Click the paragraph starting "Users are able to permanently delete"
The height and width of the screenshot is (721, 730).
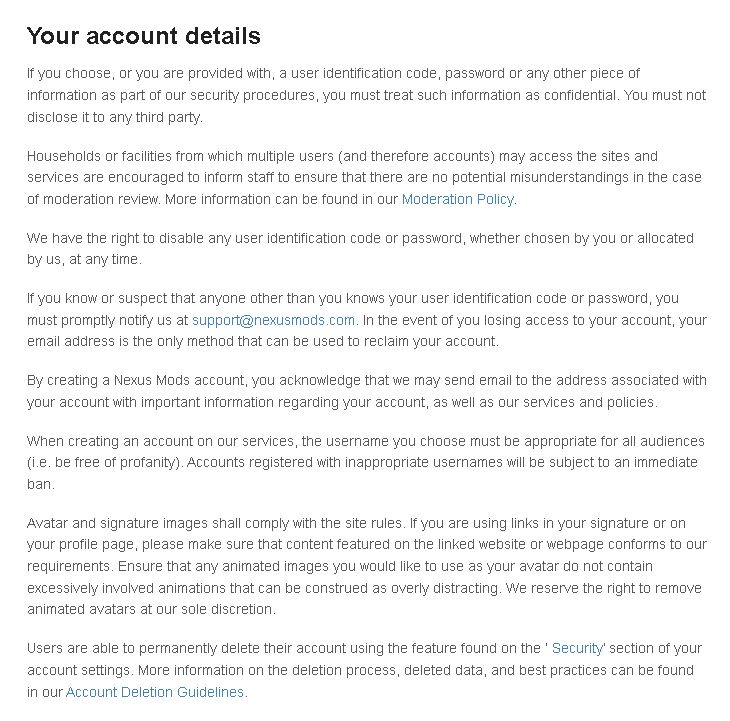click(x=364, y=670)
